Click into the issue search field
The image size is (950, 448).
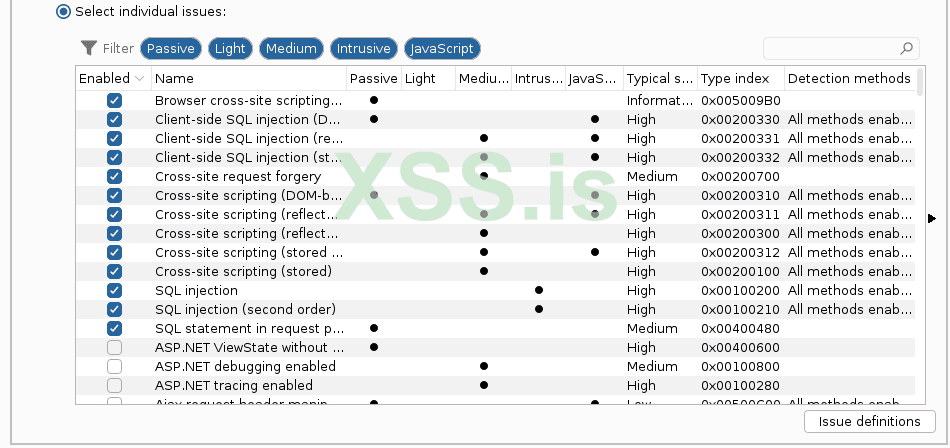[x=828, y=48]
